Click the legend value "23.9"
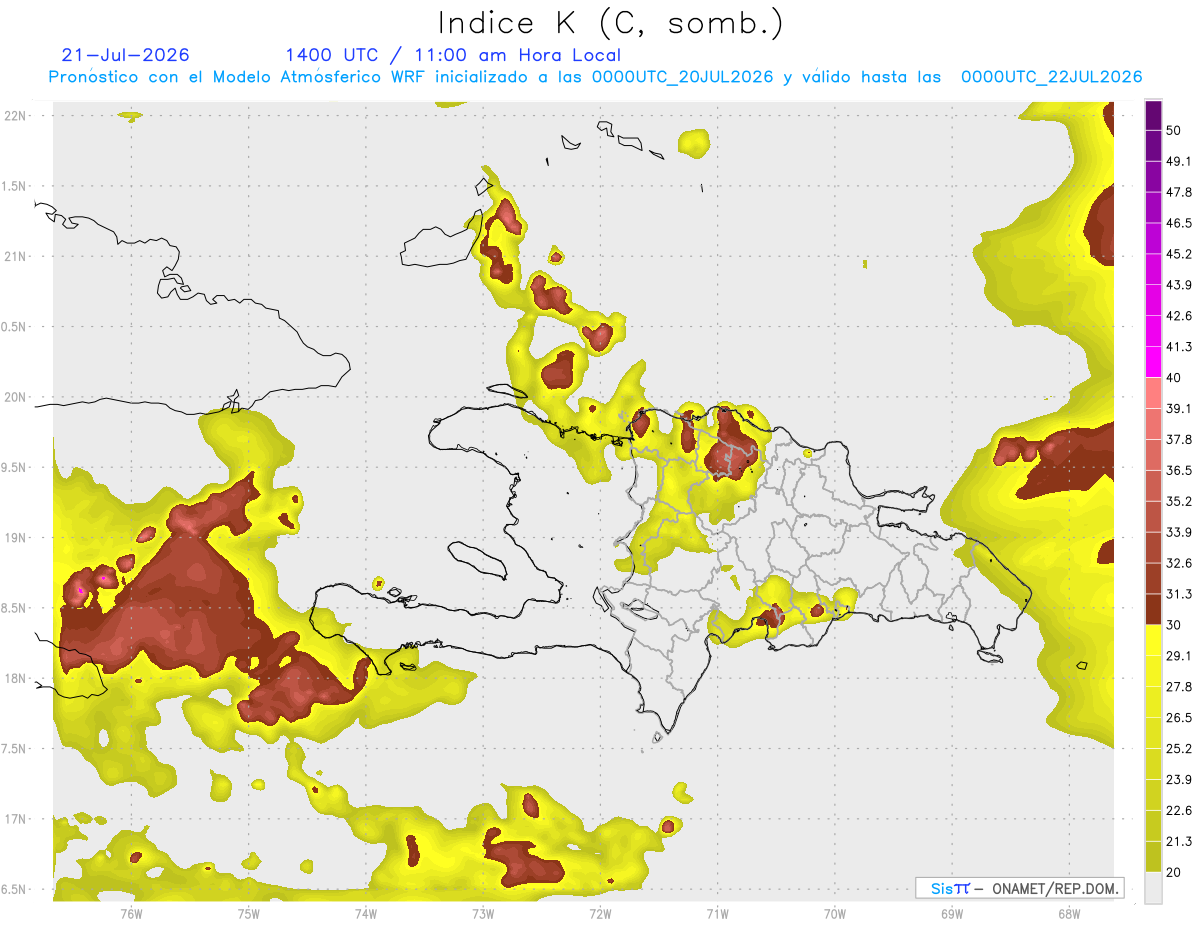Image resolution: width=1200 pixels, height=927 pixels. click(x=1178, y=780)
